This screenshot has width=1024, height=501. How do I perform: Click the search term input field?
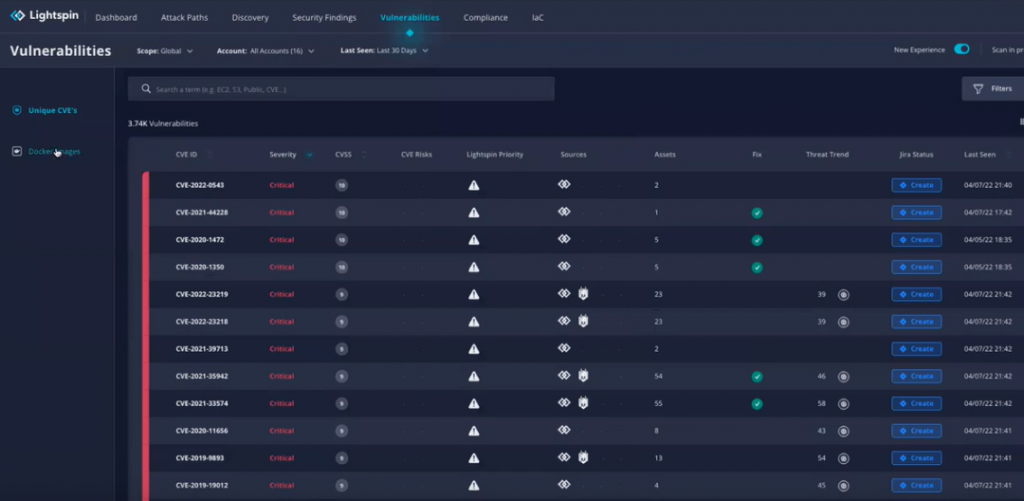(x=341, y=89)
